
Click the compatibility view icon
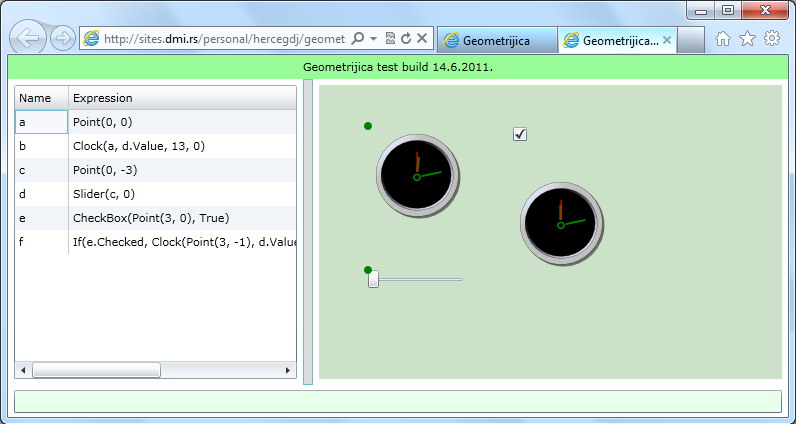tap(390, 38)
